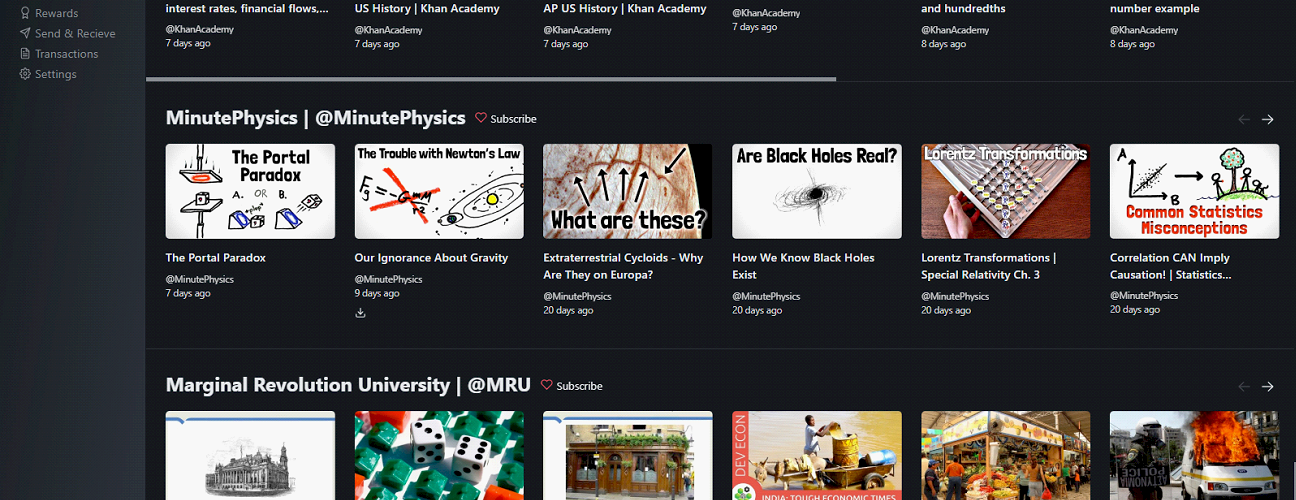Open MRU burning police van thumbnail

tap(1194, 455)
